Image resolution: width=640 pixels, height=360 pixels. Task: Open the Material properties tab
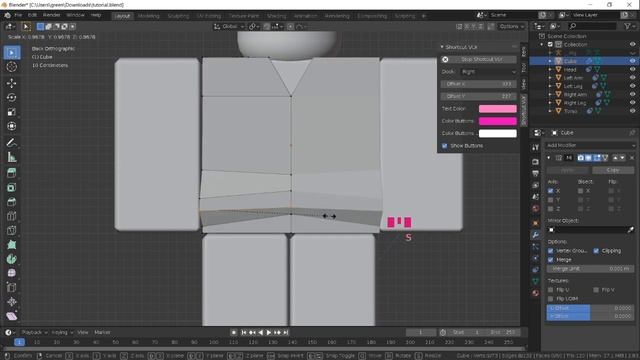[535, 293]
